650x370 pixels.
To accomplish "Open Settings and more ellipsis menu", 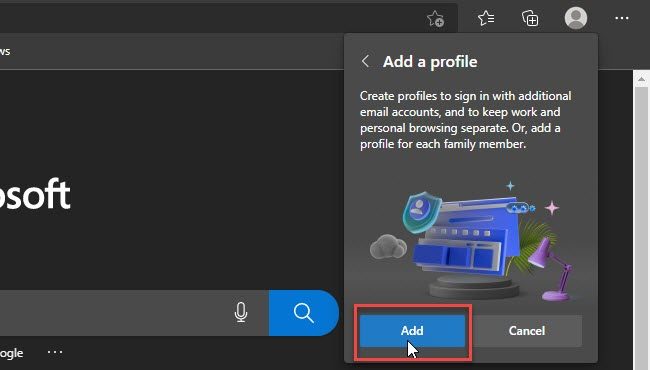I will (621, 18).
